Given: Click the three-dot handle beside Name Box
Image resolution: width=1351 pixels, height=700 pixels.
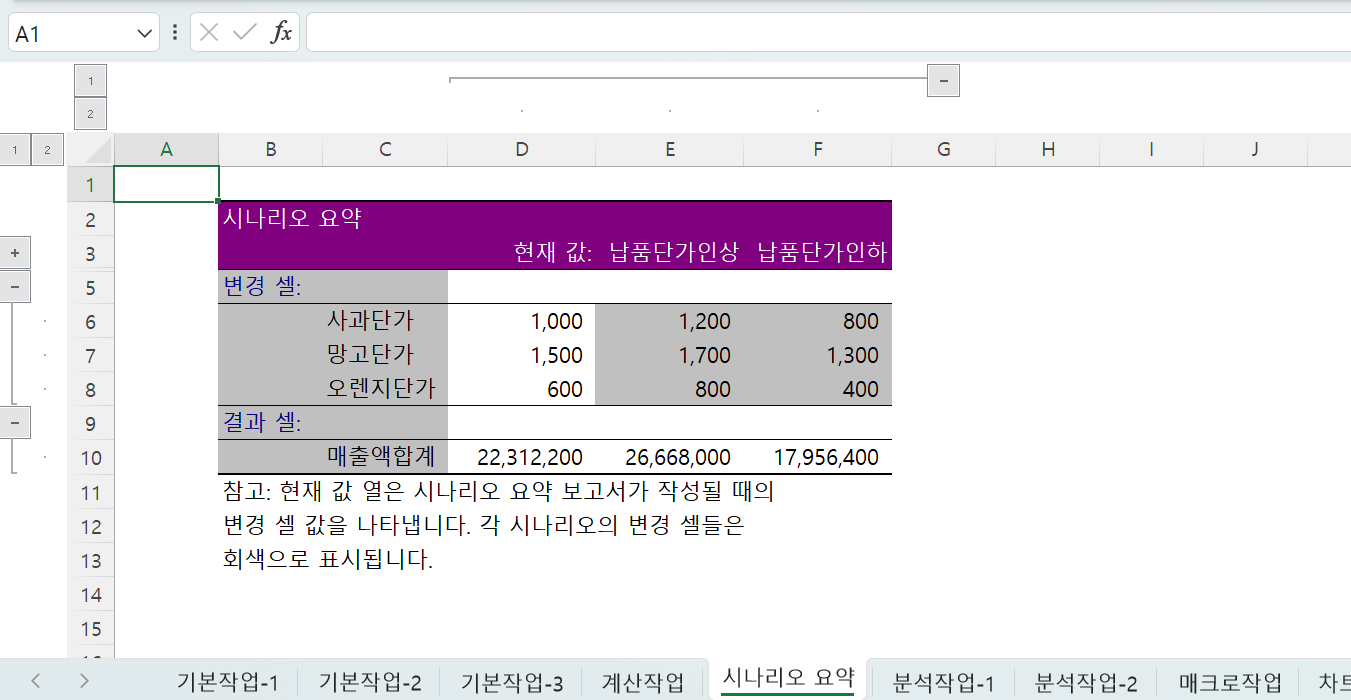Looking at the screenshot, I should pos(175,33).
